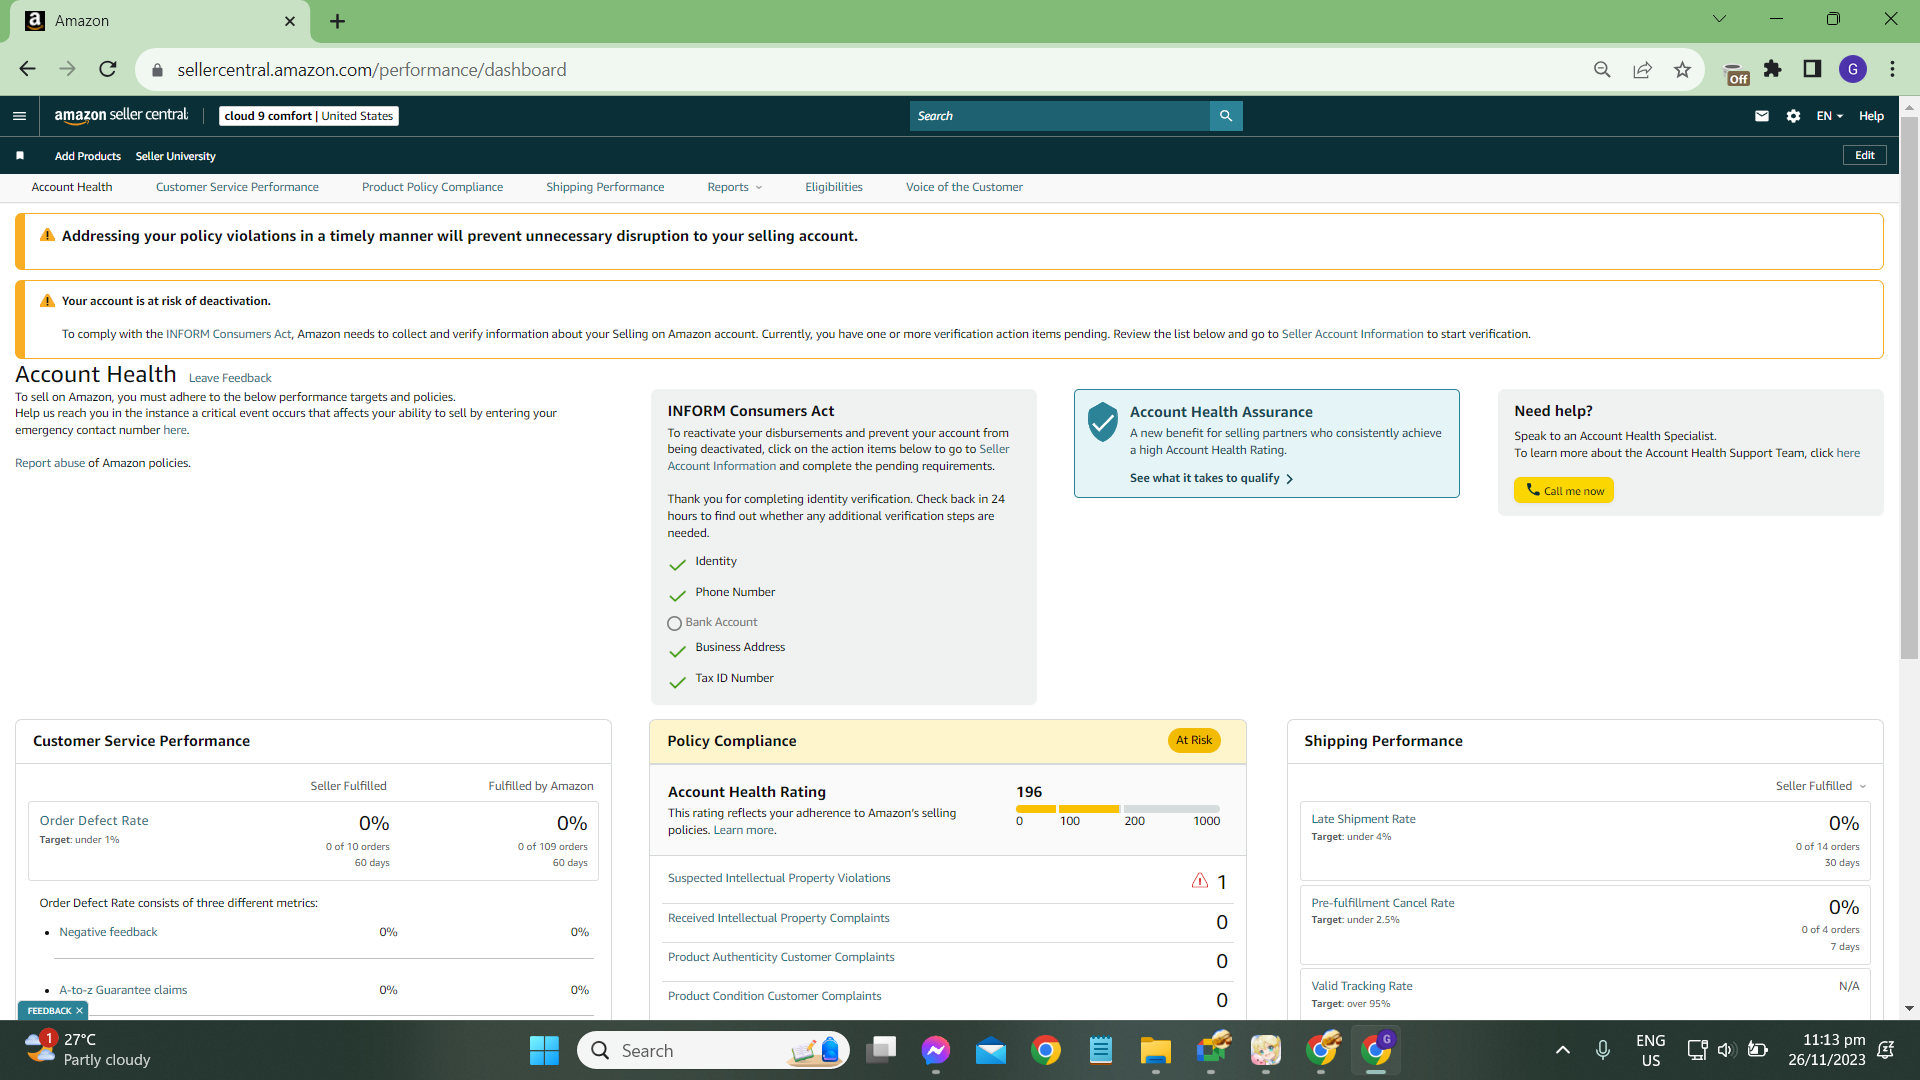Open the Order Defect Rate metric
The height and width of the screenshot is (1080, 1920).
point(94,821)
